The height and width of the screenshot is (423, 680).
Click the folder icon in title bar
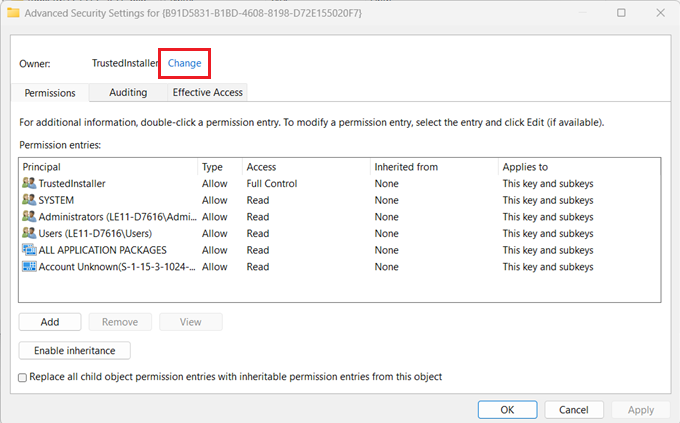point(13,13)
